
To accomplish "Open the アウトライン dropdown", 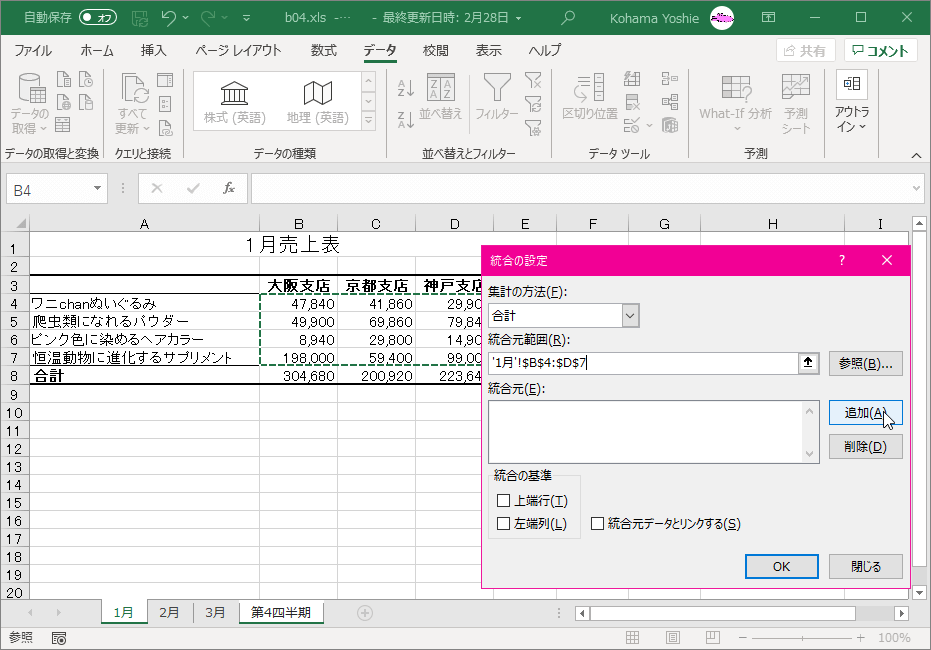I will pyautogui.click(x=852, y=103).
